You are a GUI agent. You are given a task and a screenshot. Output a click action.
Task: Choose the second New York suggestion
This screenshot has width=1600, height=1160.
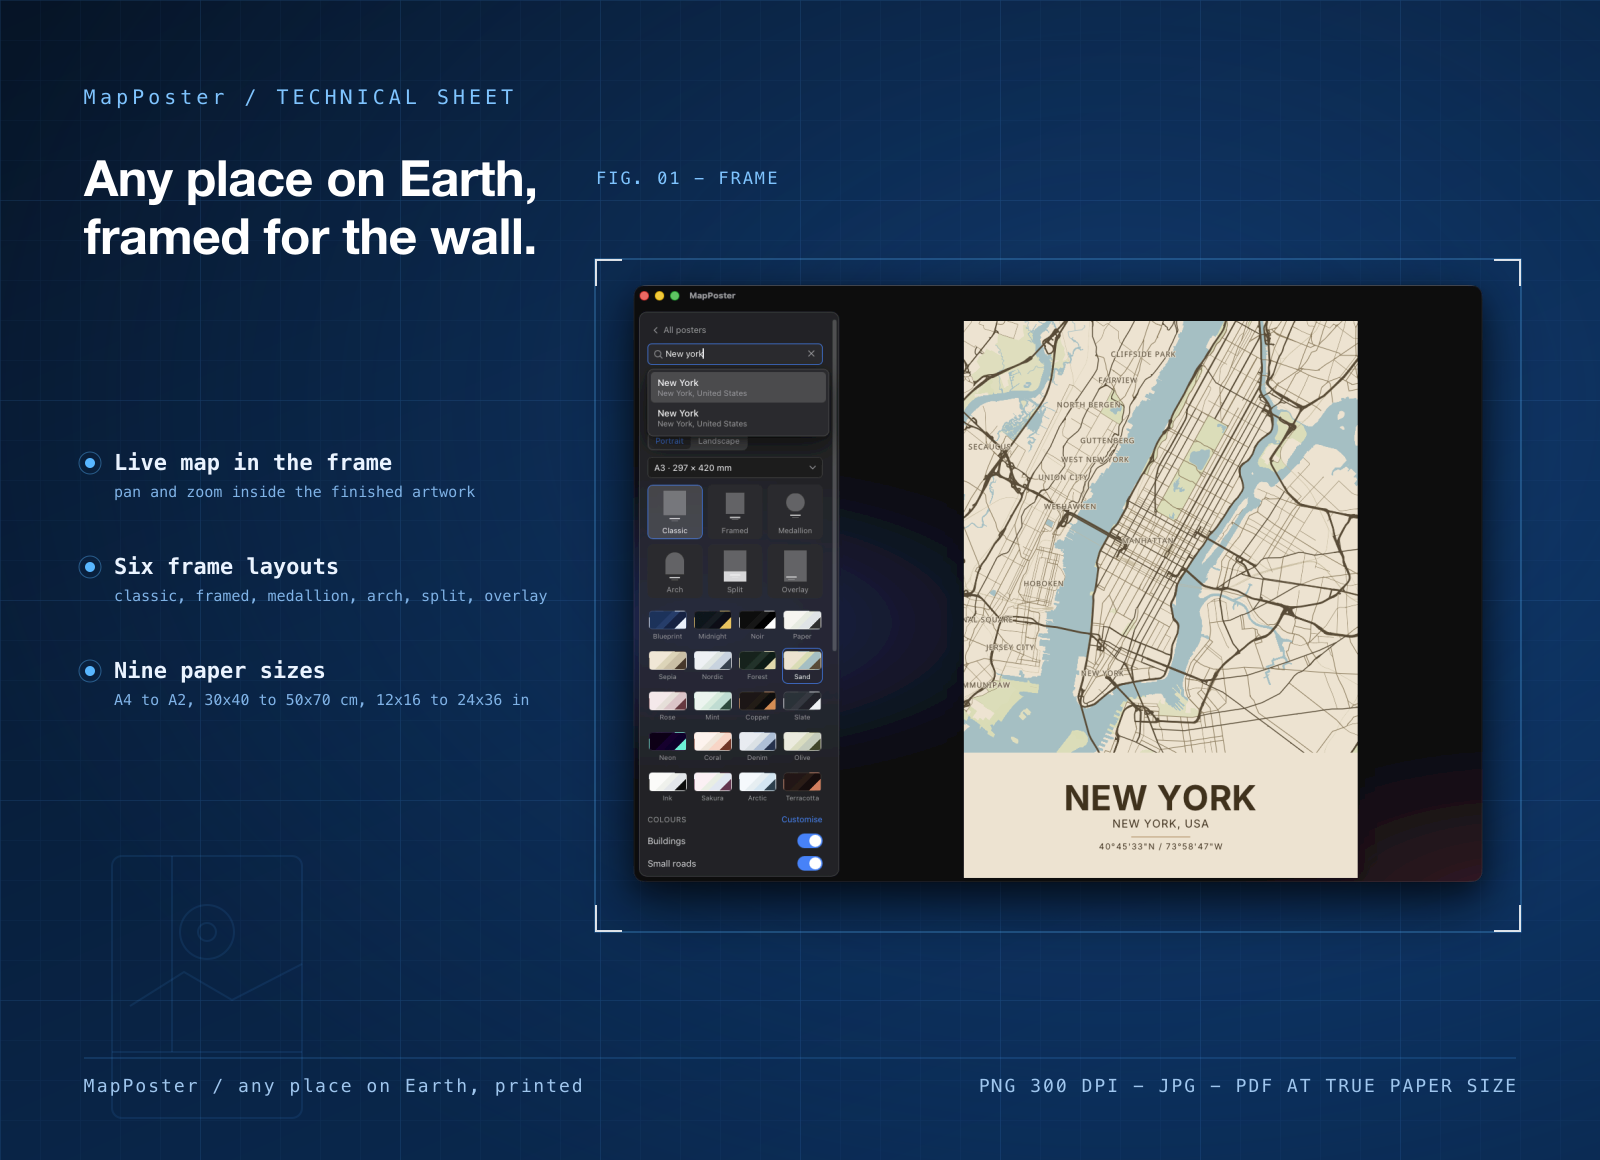click(x=738, y=418)
